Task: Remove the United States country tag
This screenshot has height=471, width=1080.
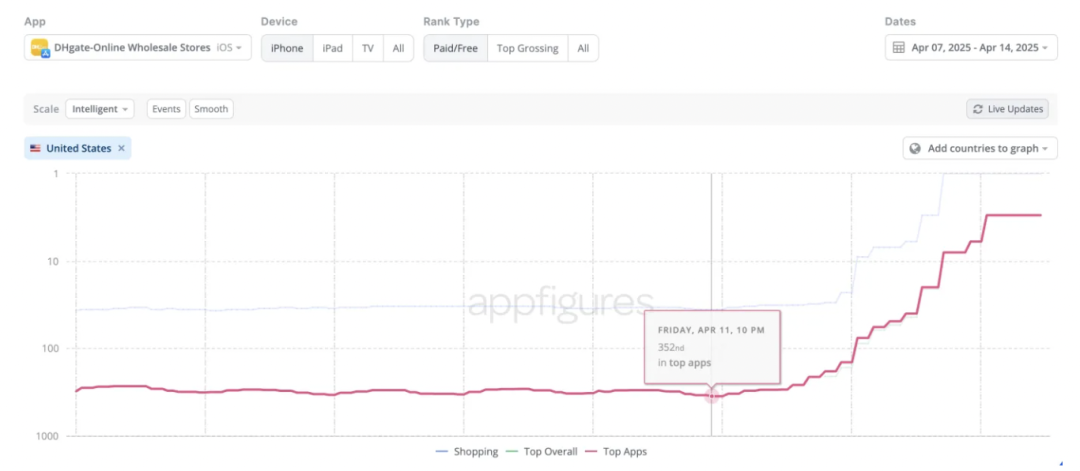Action: tap(121, 148)
